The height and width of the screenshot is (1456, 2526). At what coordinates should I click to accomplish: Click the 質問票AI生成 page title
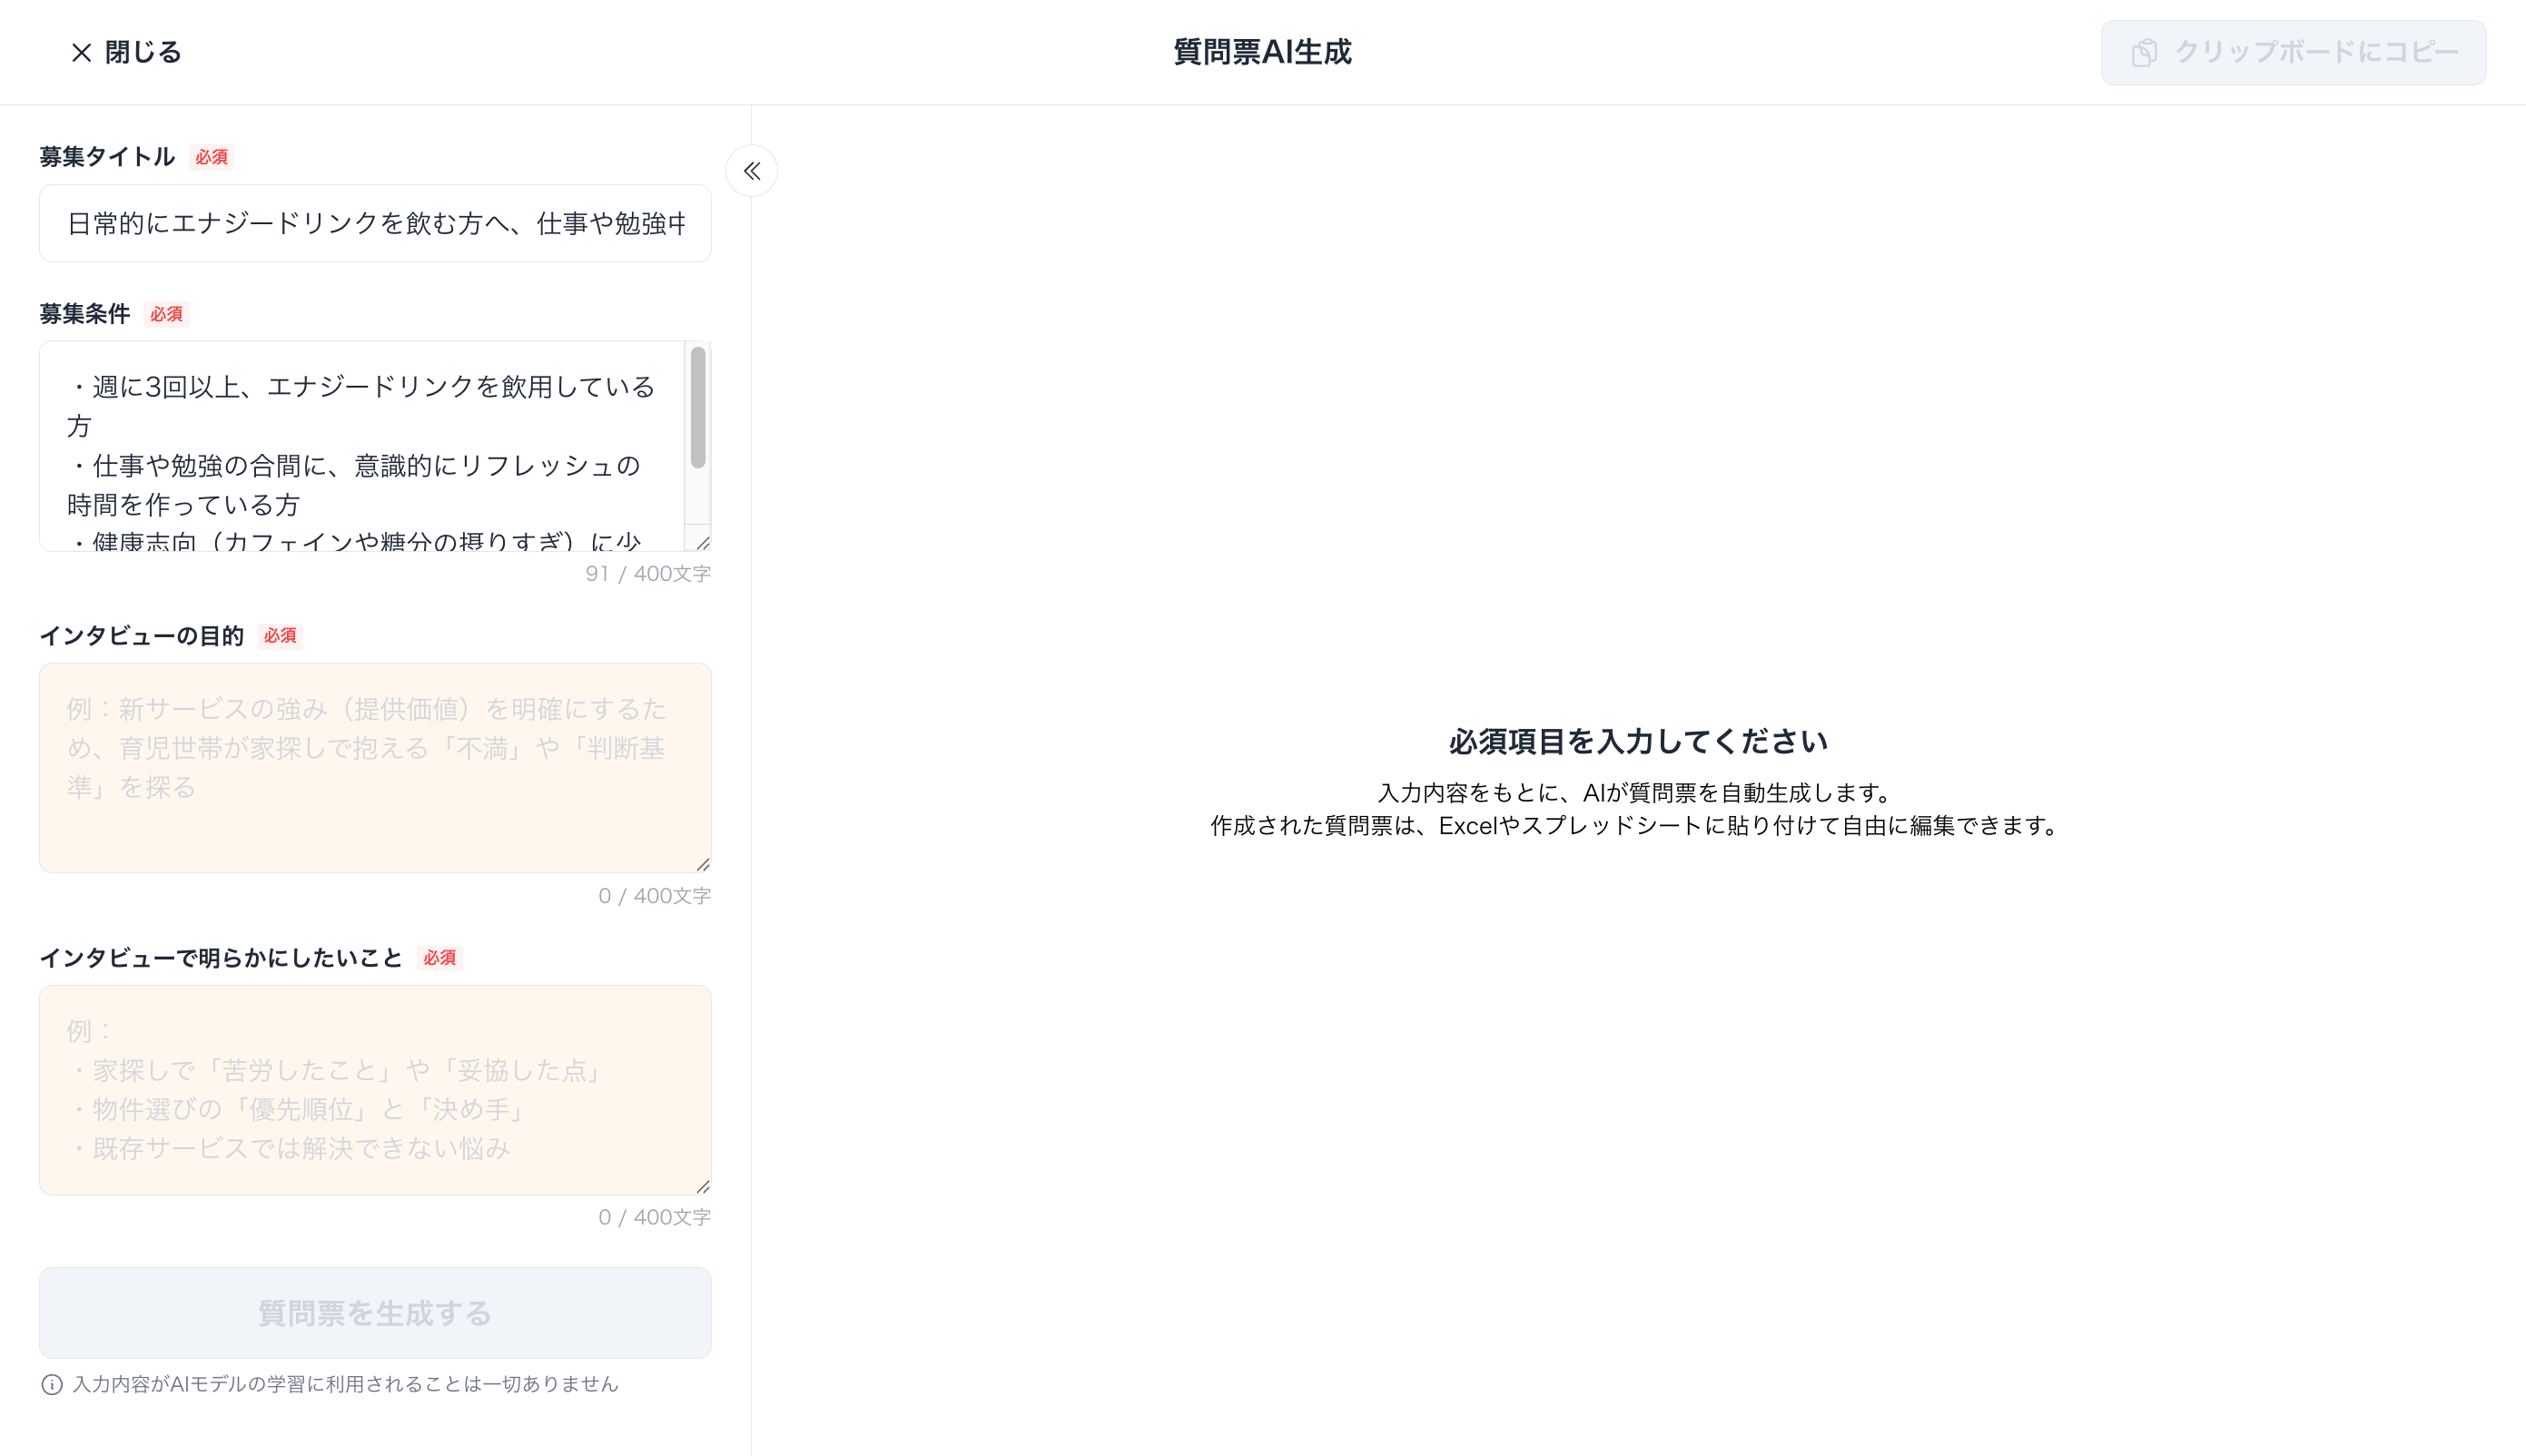1262,52
